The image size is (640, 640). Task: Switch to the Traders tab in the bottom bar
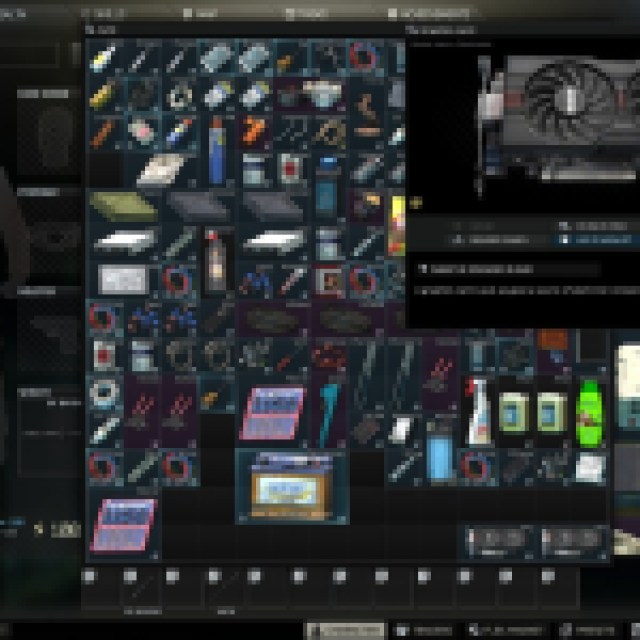tap(430, 631)
